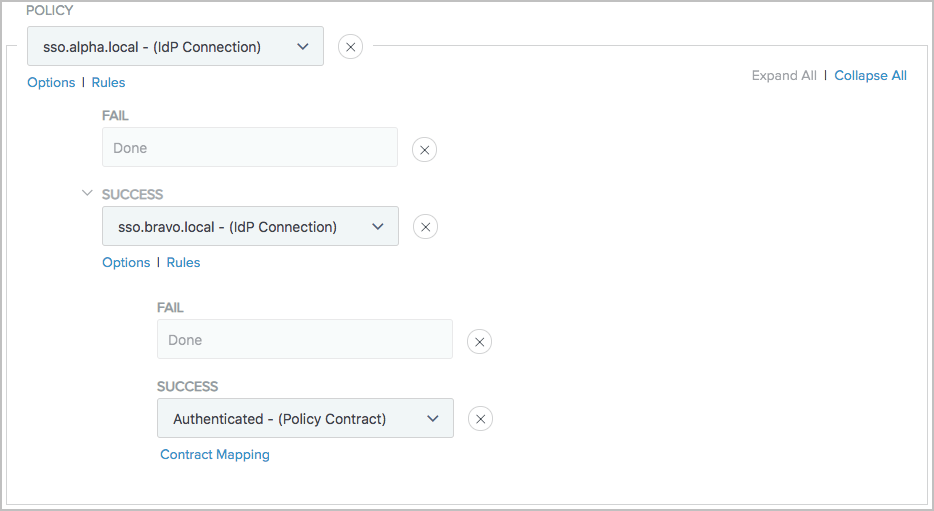Screen dimensions: 934x511
Task: Clear the top-level FAIL Done entry
Action: coord(424,150)
